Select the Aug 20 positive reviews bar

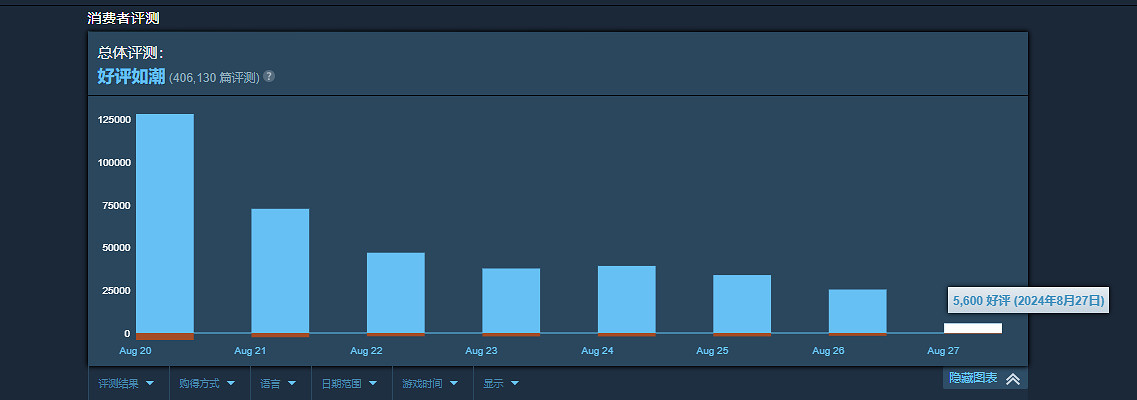pyautogui.click(x=165, y=222)
